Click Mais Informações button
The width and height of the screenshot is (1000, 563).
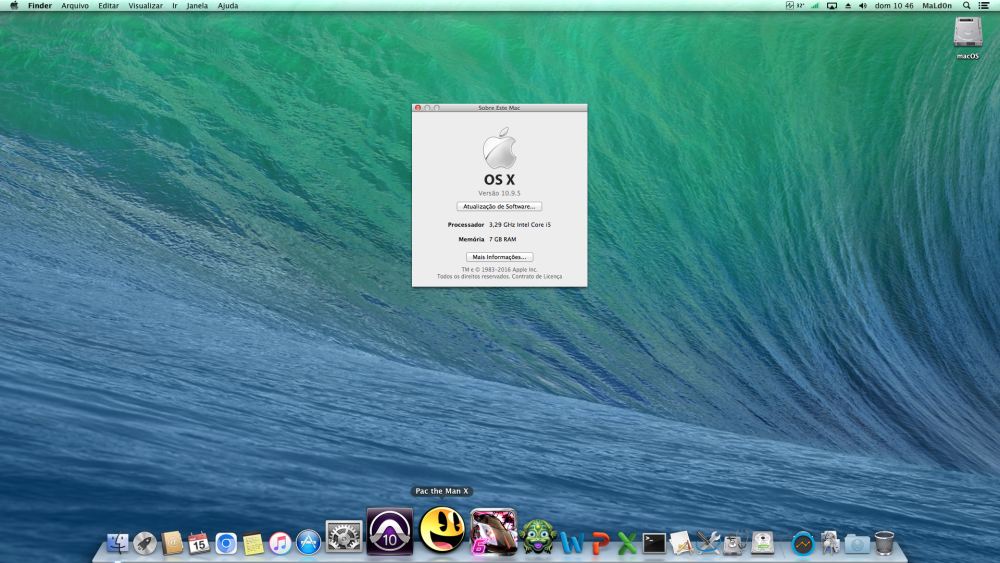pos(499,257)
